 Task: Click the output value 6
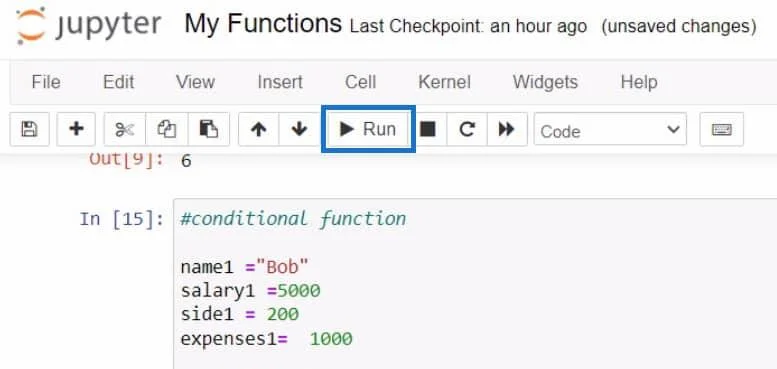click(186, 161)
